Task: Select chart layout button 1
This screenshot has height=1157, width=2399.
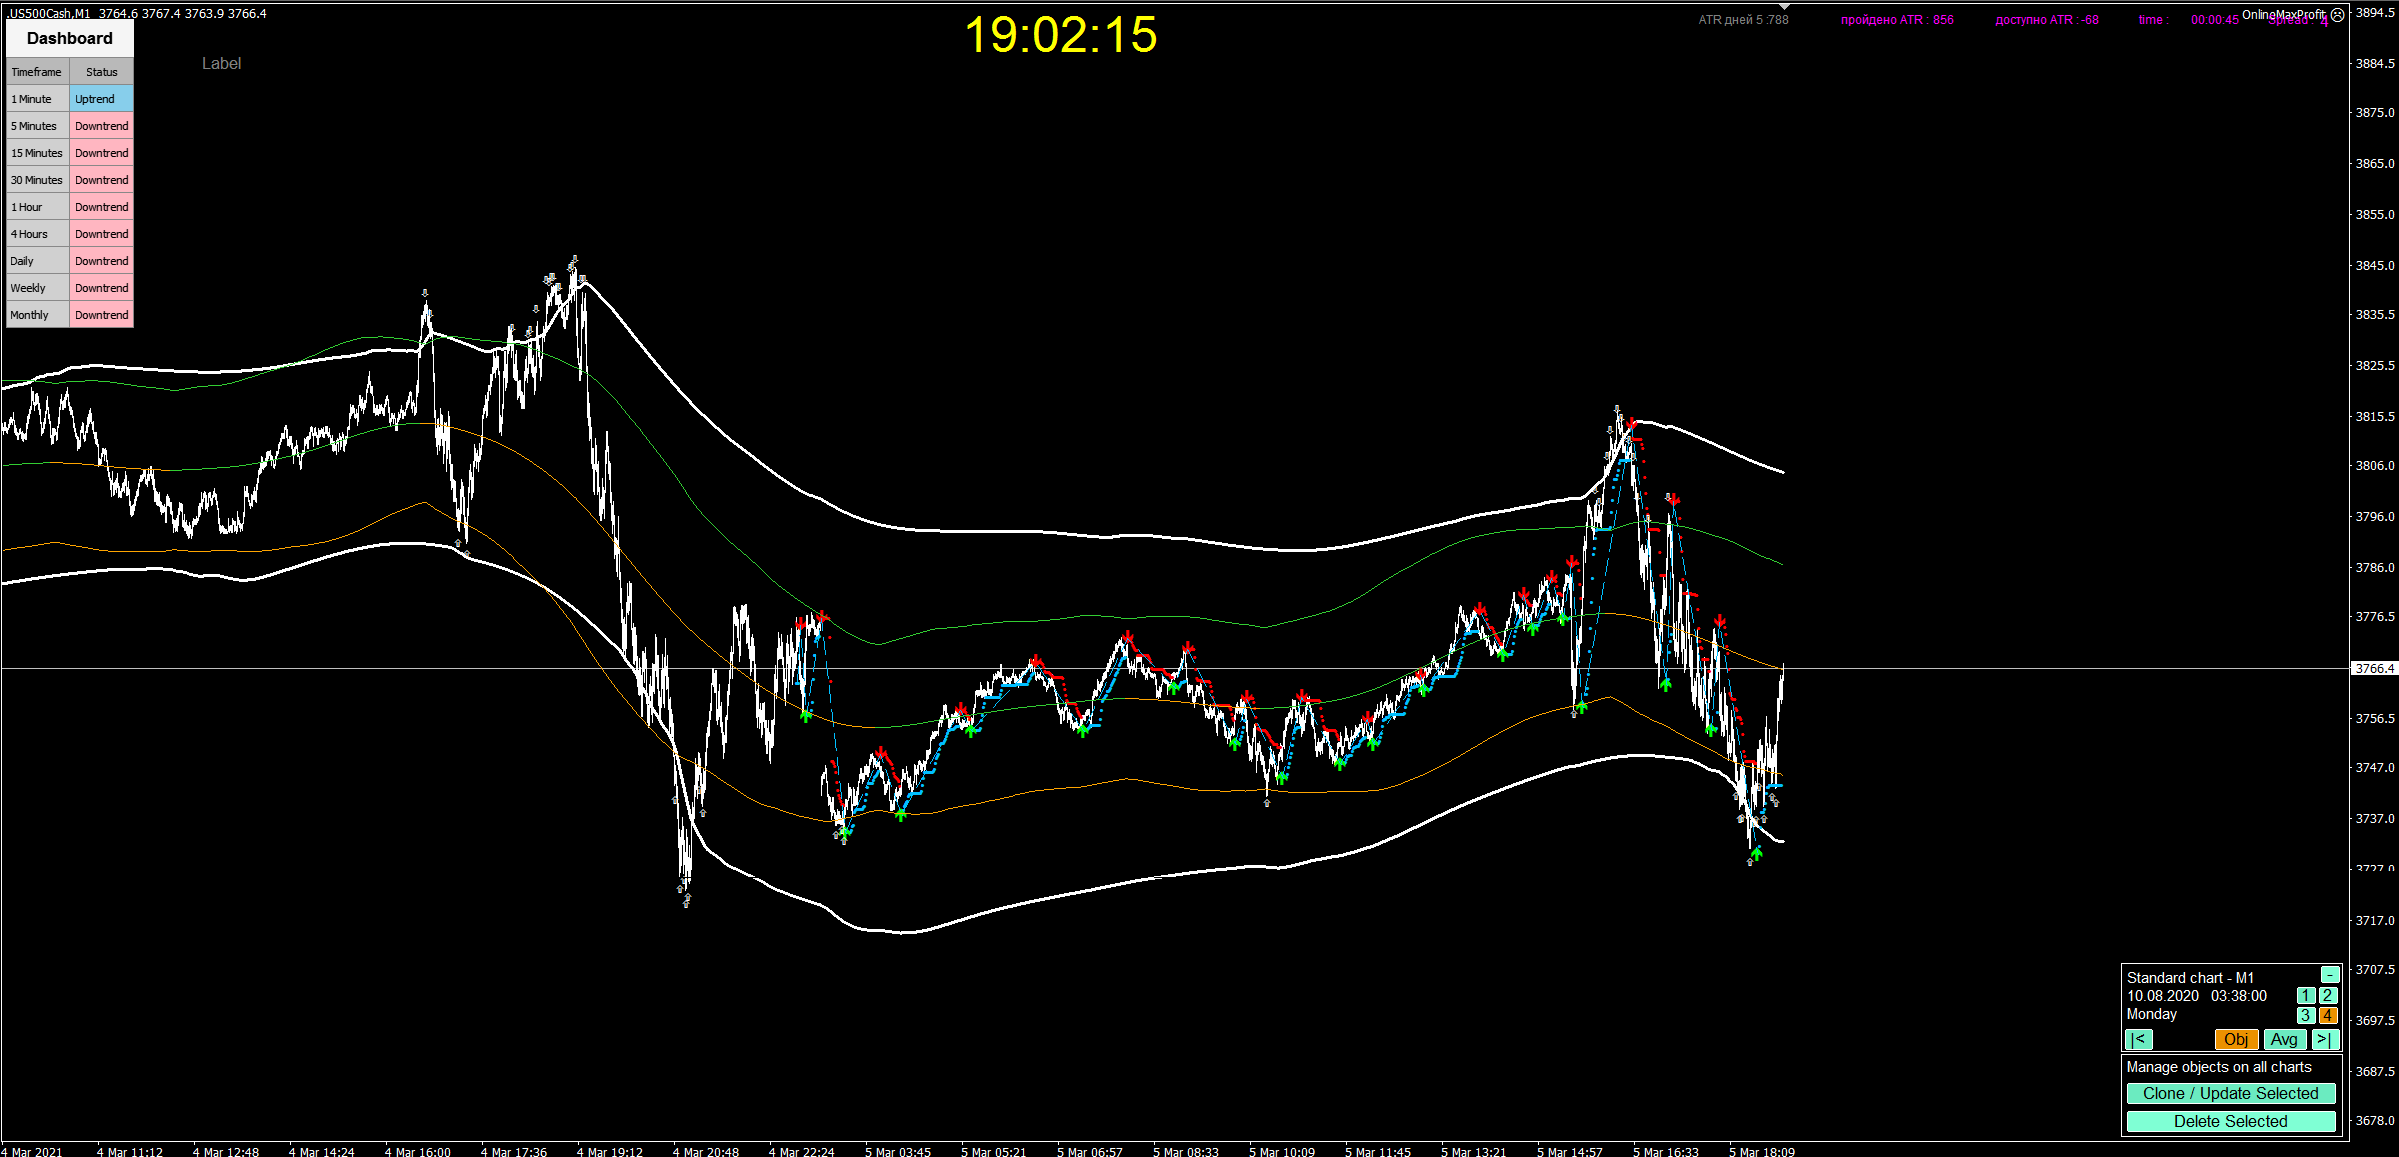Action: (x=2305, y=996)
